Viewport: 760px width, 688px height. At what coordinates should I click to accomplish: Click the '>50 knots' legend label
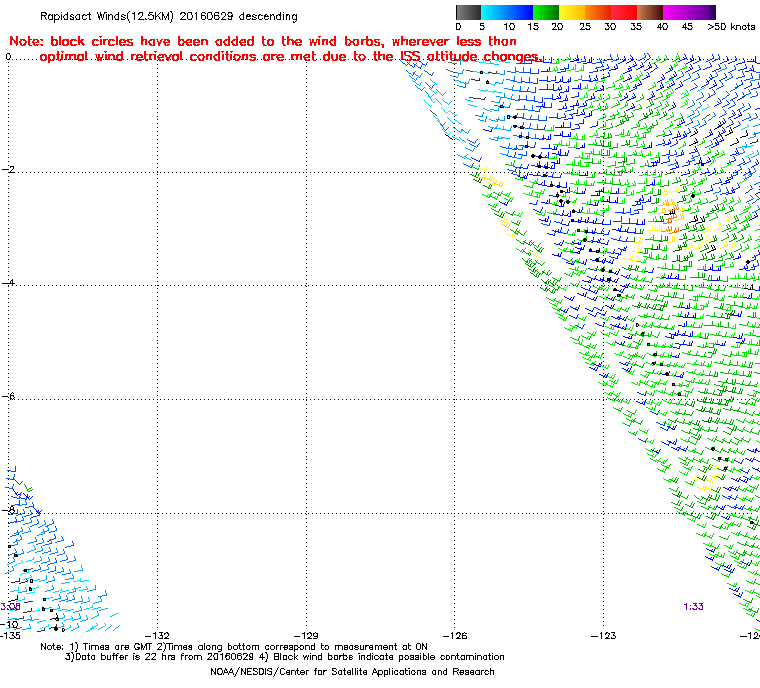coord(731,27)
